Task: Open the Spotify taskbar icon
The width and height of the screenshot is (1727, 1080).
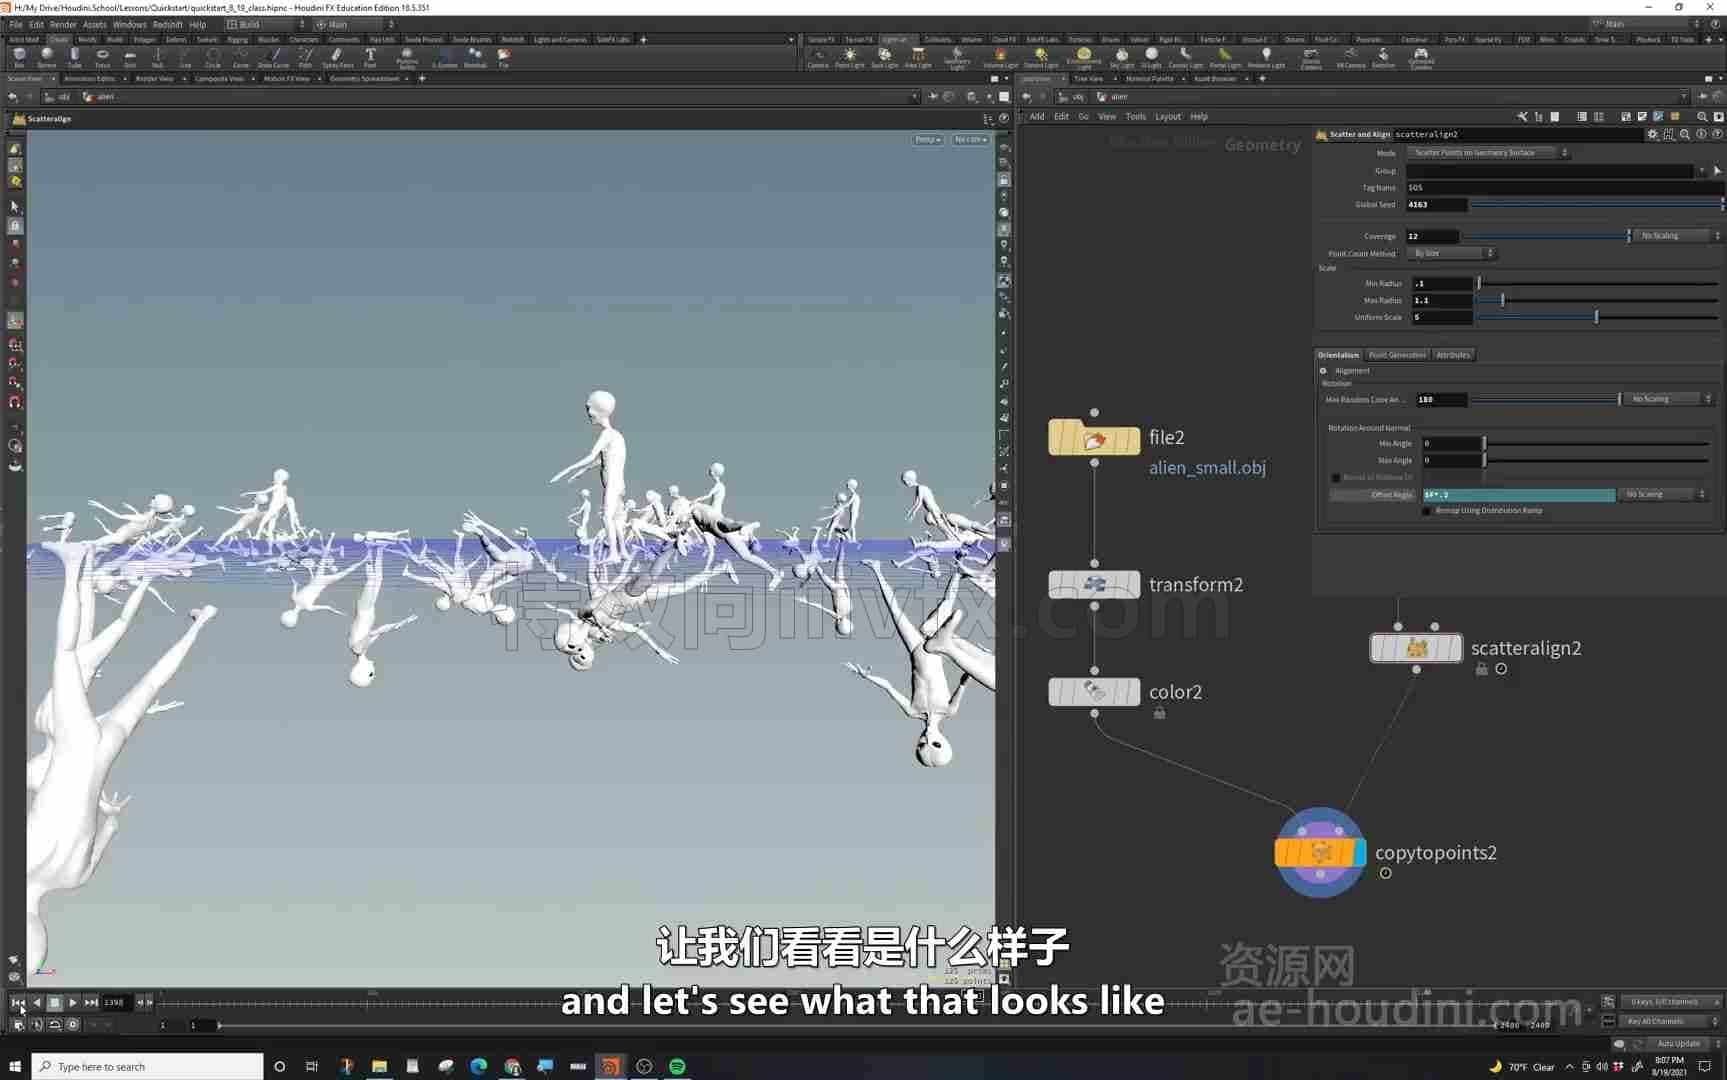Action: [677, 1066]
